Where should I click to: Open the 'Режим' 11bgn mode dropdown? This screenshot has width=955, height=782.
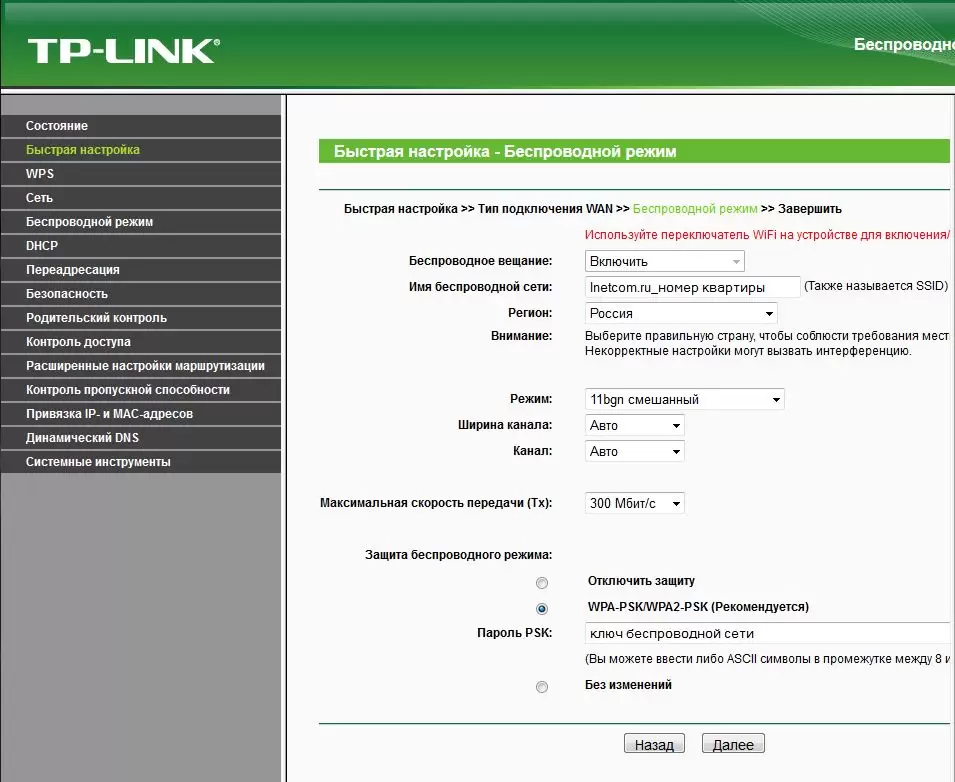click(x=684, y=399)
